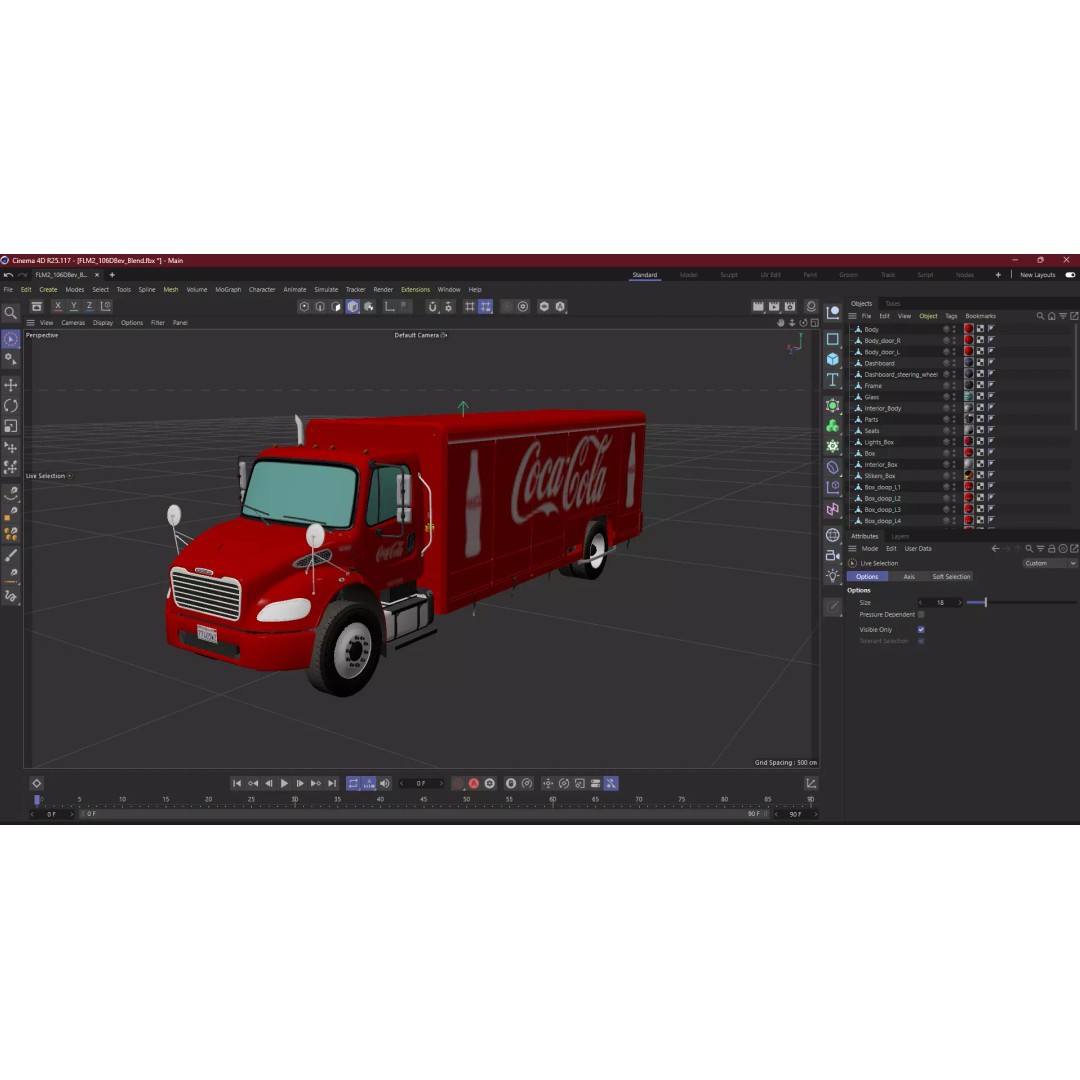Switch to the Takes tab
Viewport: 1080px width, 1080px height.
click(x=893, y=304)
